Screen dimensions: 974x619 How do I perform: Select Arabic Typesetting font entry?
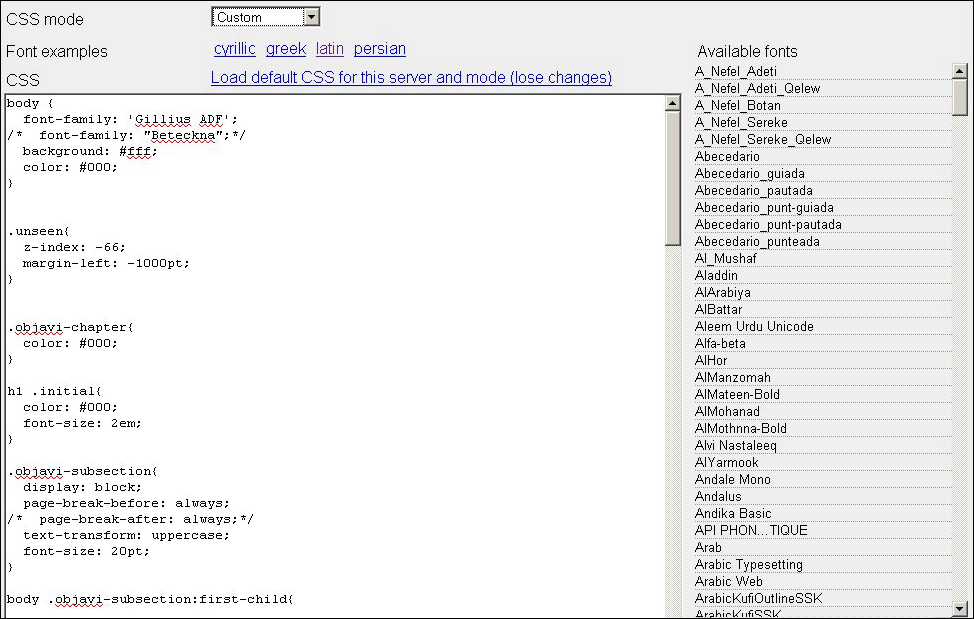tap(748, 564)
